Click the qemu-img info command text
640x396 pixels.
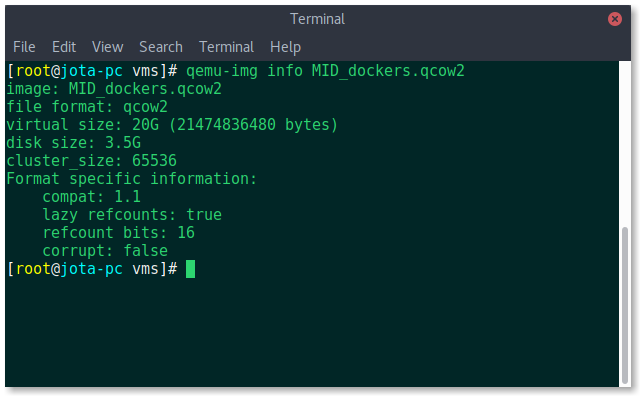(325, 71)
